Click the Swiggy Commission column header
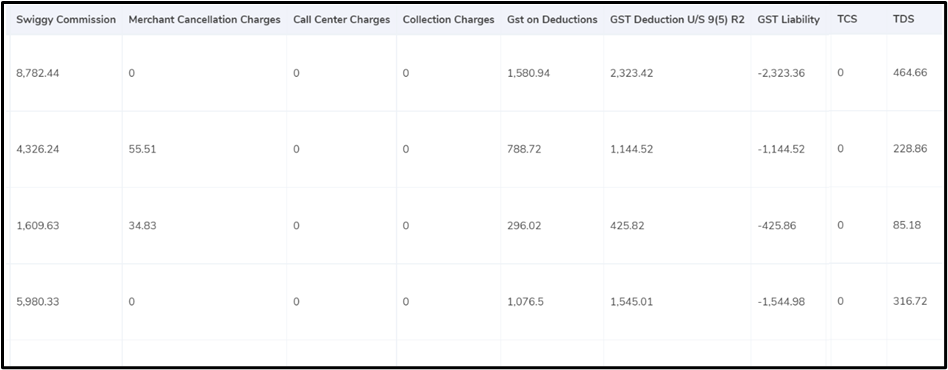The height and width of the screenshot is (370, 948). (66, 19)
